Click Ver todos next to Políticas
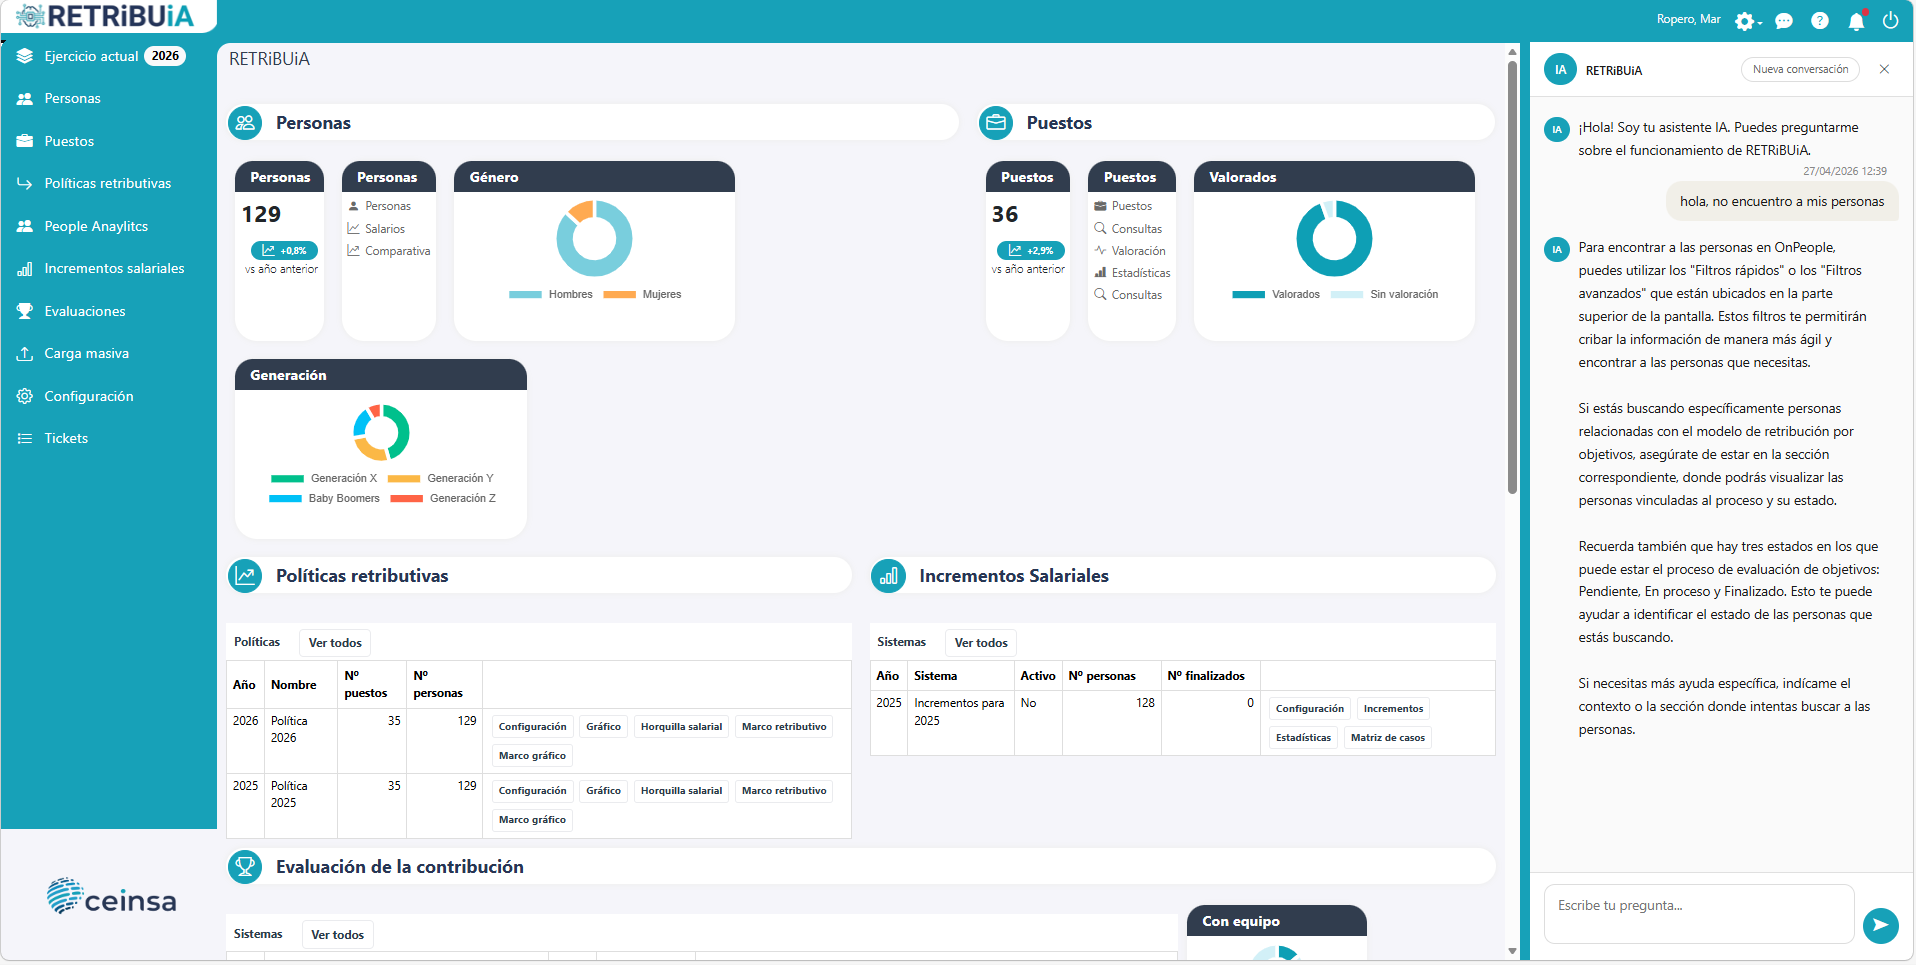 (x=335, y=643)
